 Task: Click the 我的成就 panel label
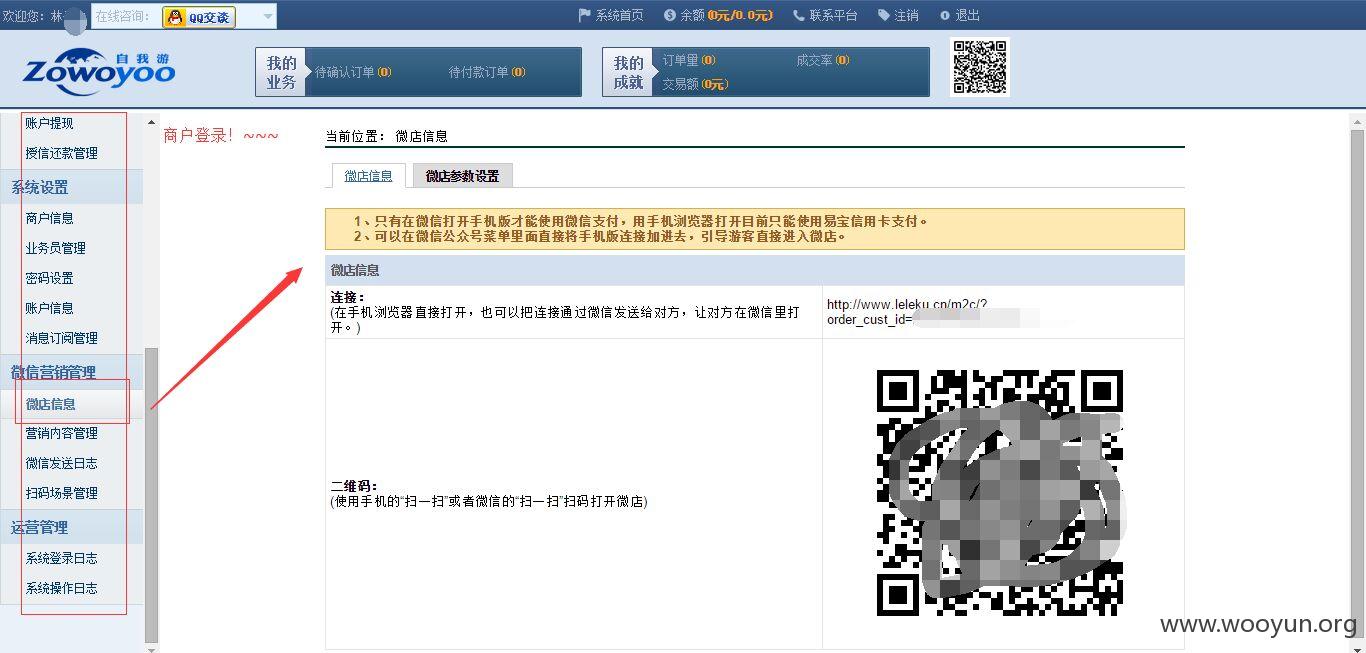coord(628,72)
